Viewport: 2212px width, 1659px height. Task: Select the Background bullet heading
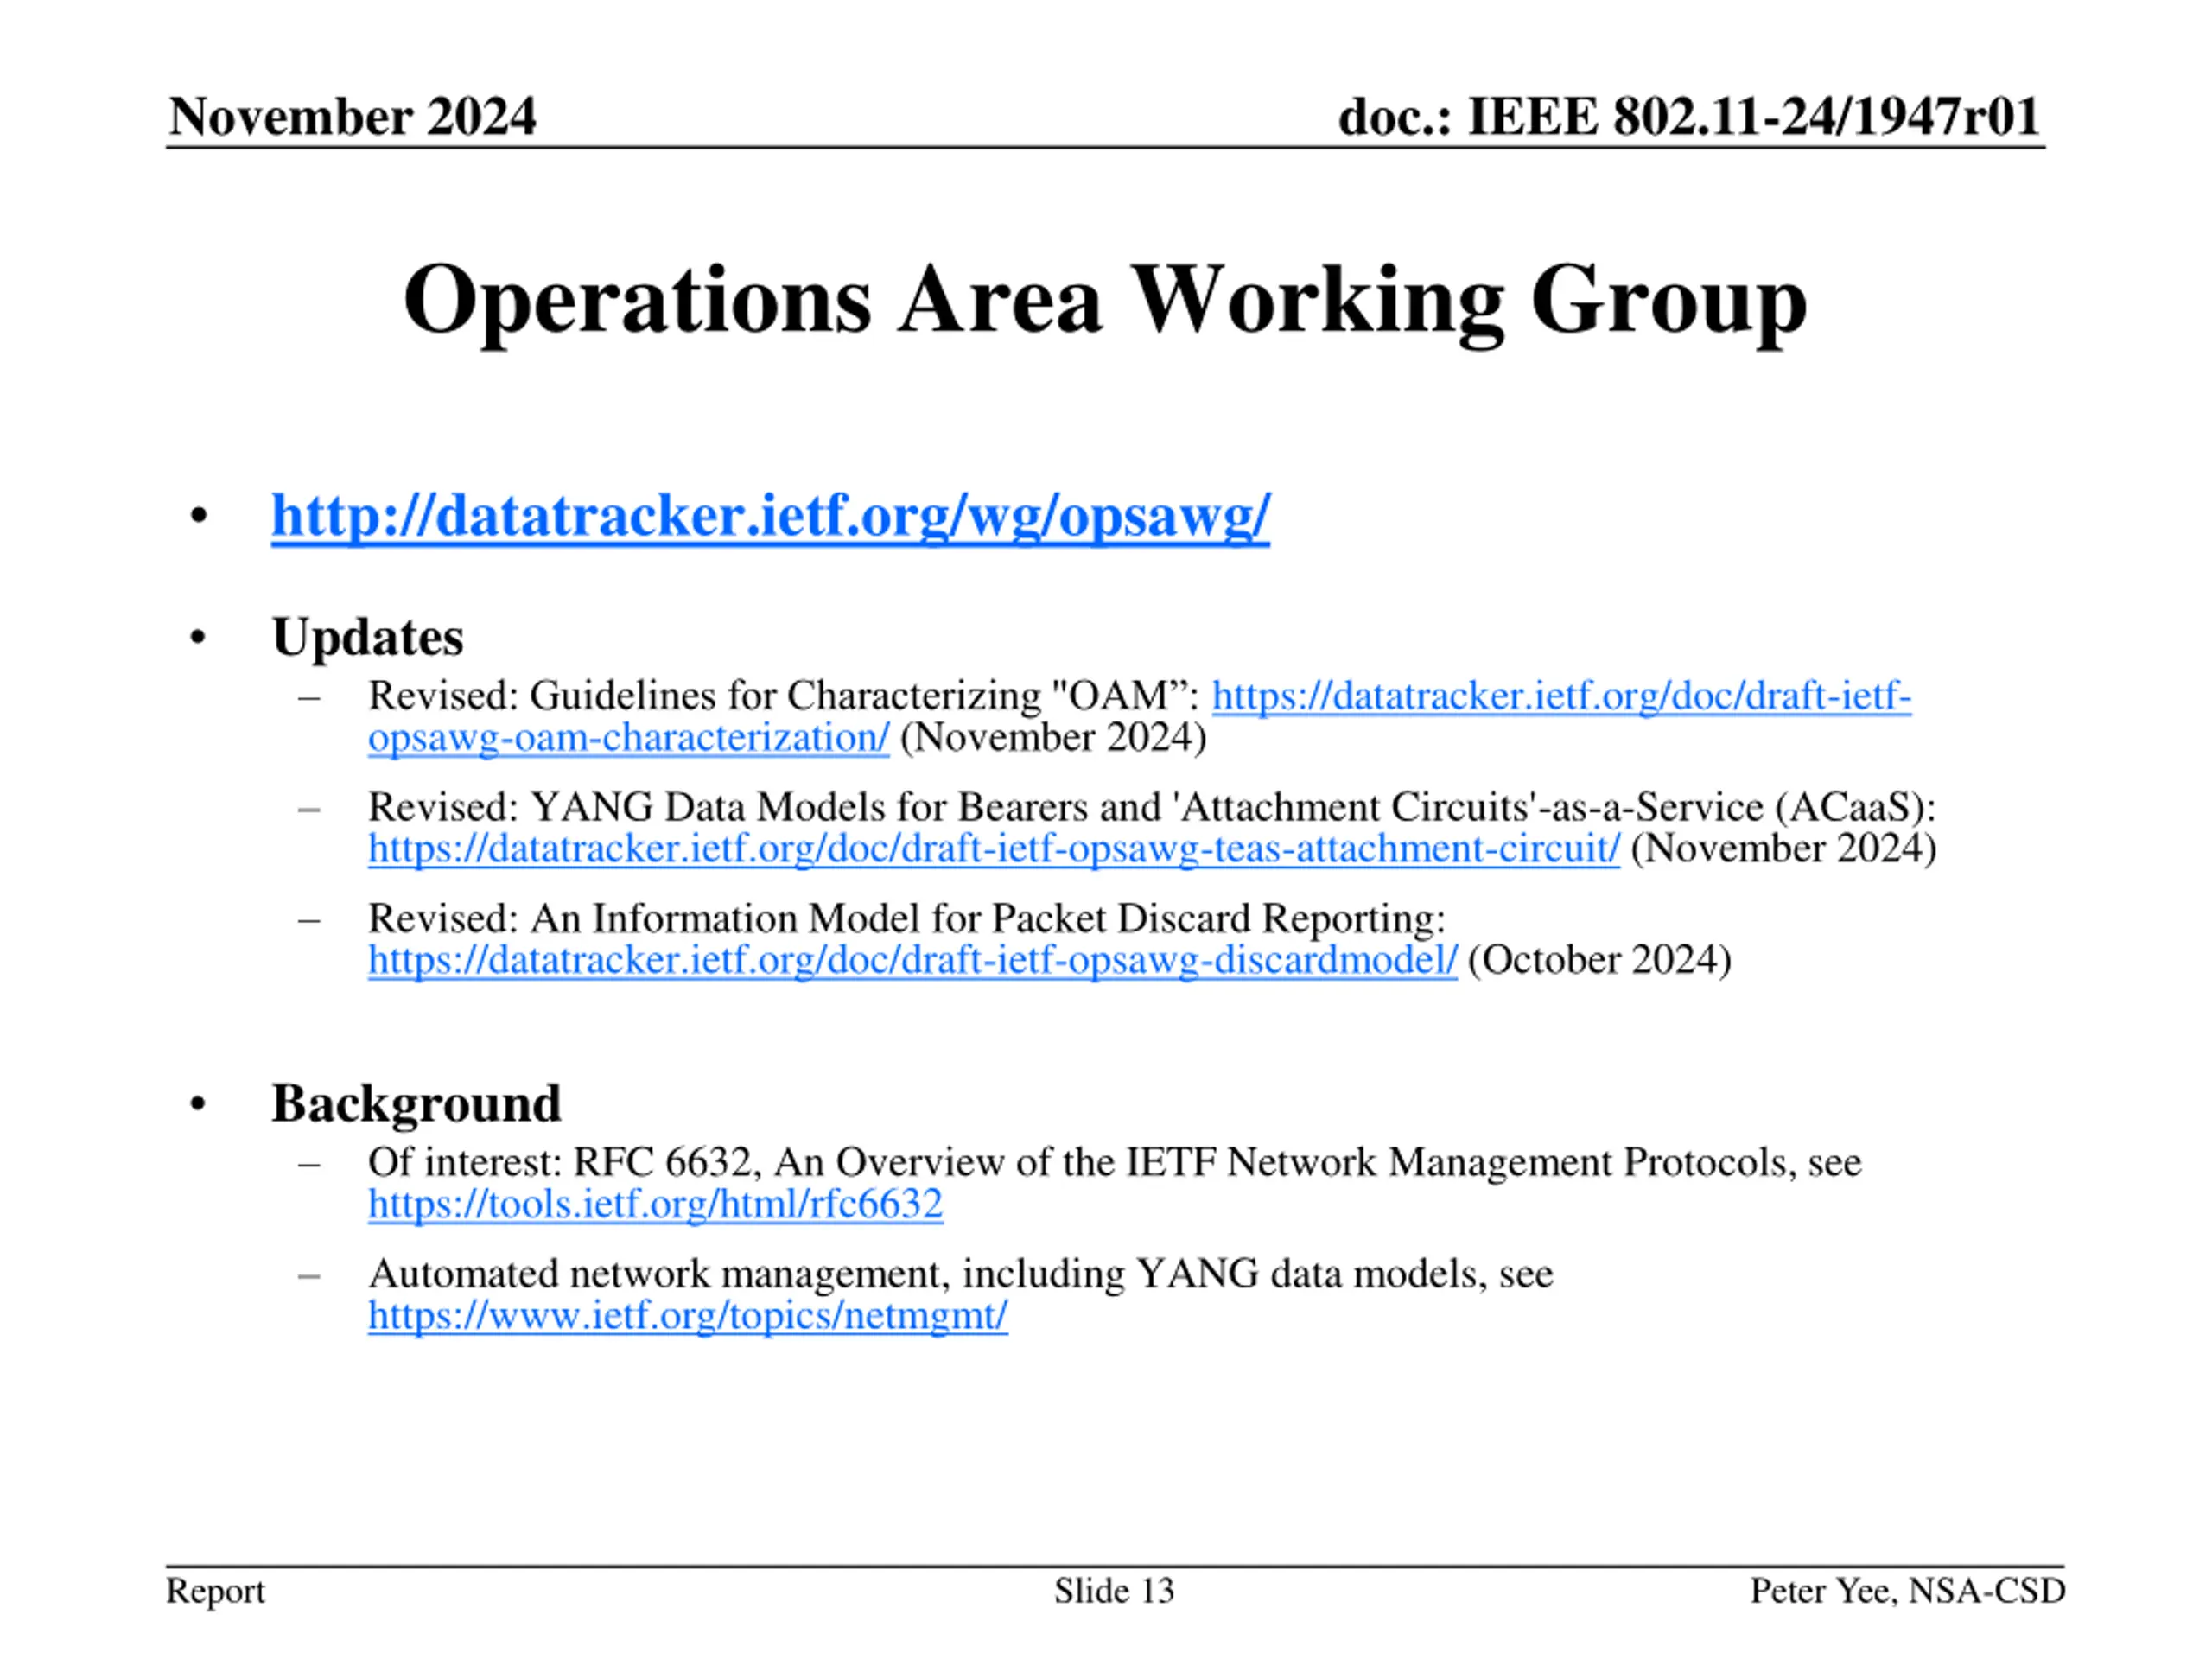click(x=415, y=1104)
